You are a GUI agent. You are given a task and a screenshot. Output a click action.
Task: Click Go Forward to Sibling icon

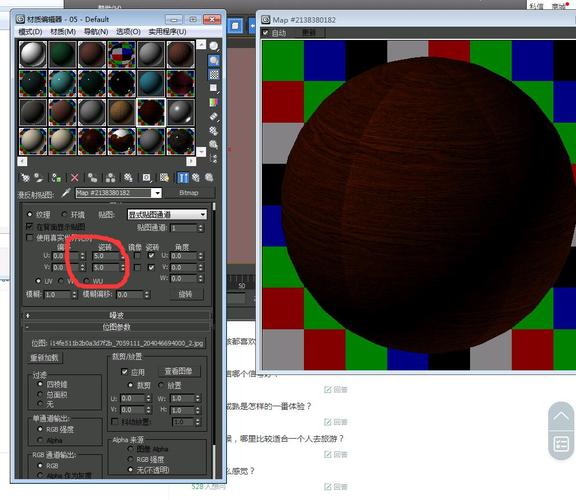[x=209, y=178]
